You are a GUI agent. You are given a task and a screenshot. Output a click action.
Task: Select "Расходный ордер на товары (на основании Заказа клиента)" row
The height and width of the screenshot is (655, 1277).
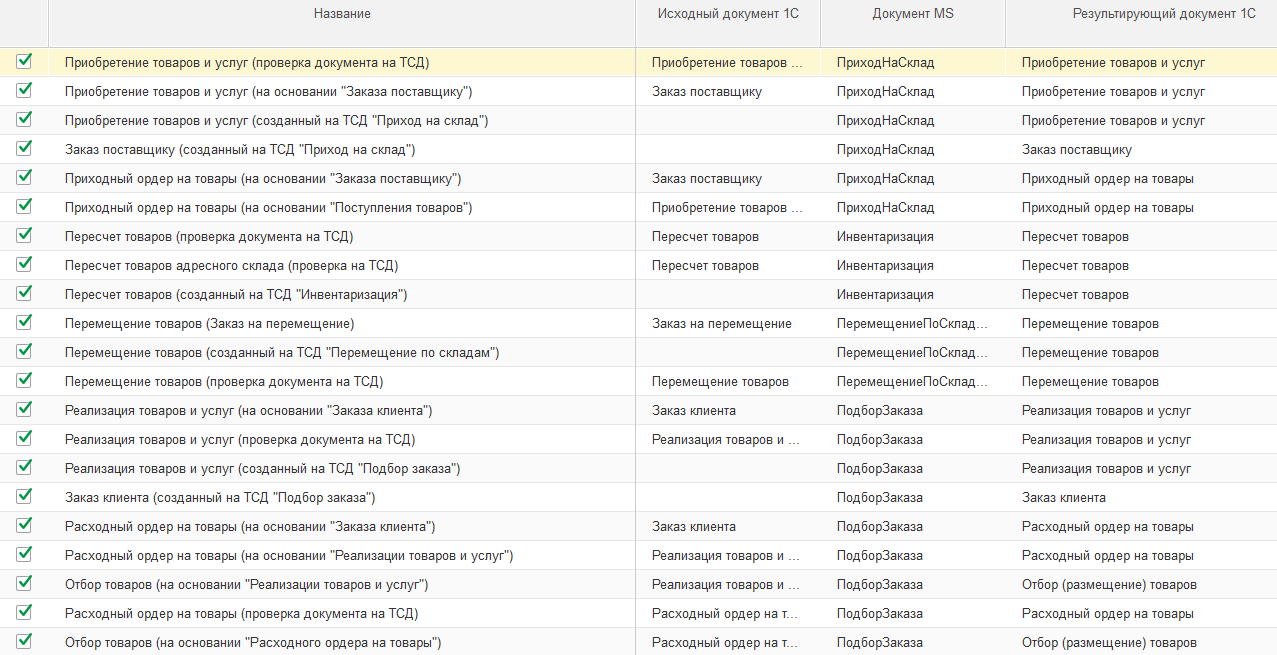(x=249, y=527)
